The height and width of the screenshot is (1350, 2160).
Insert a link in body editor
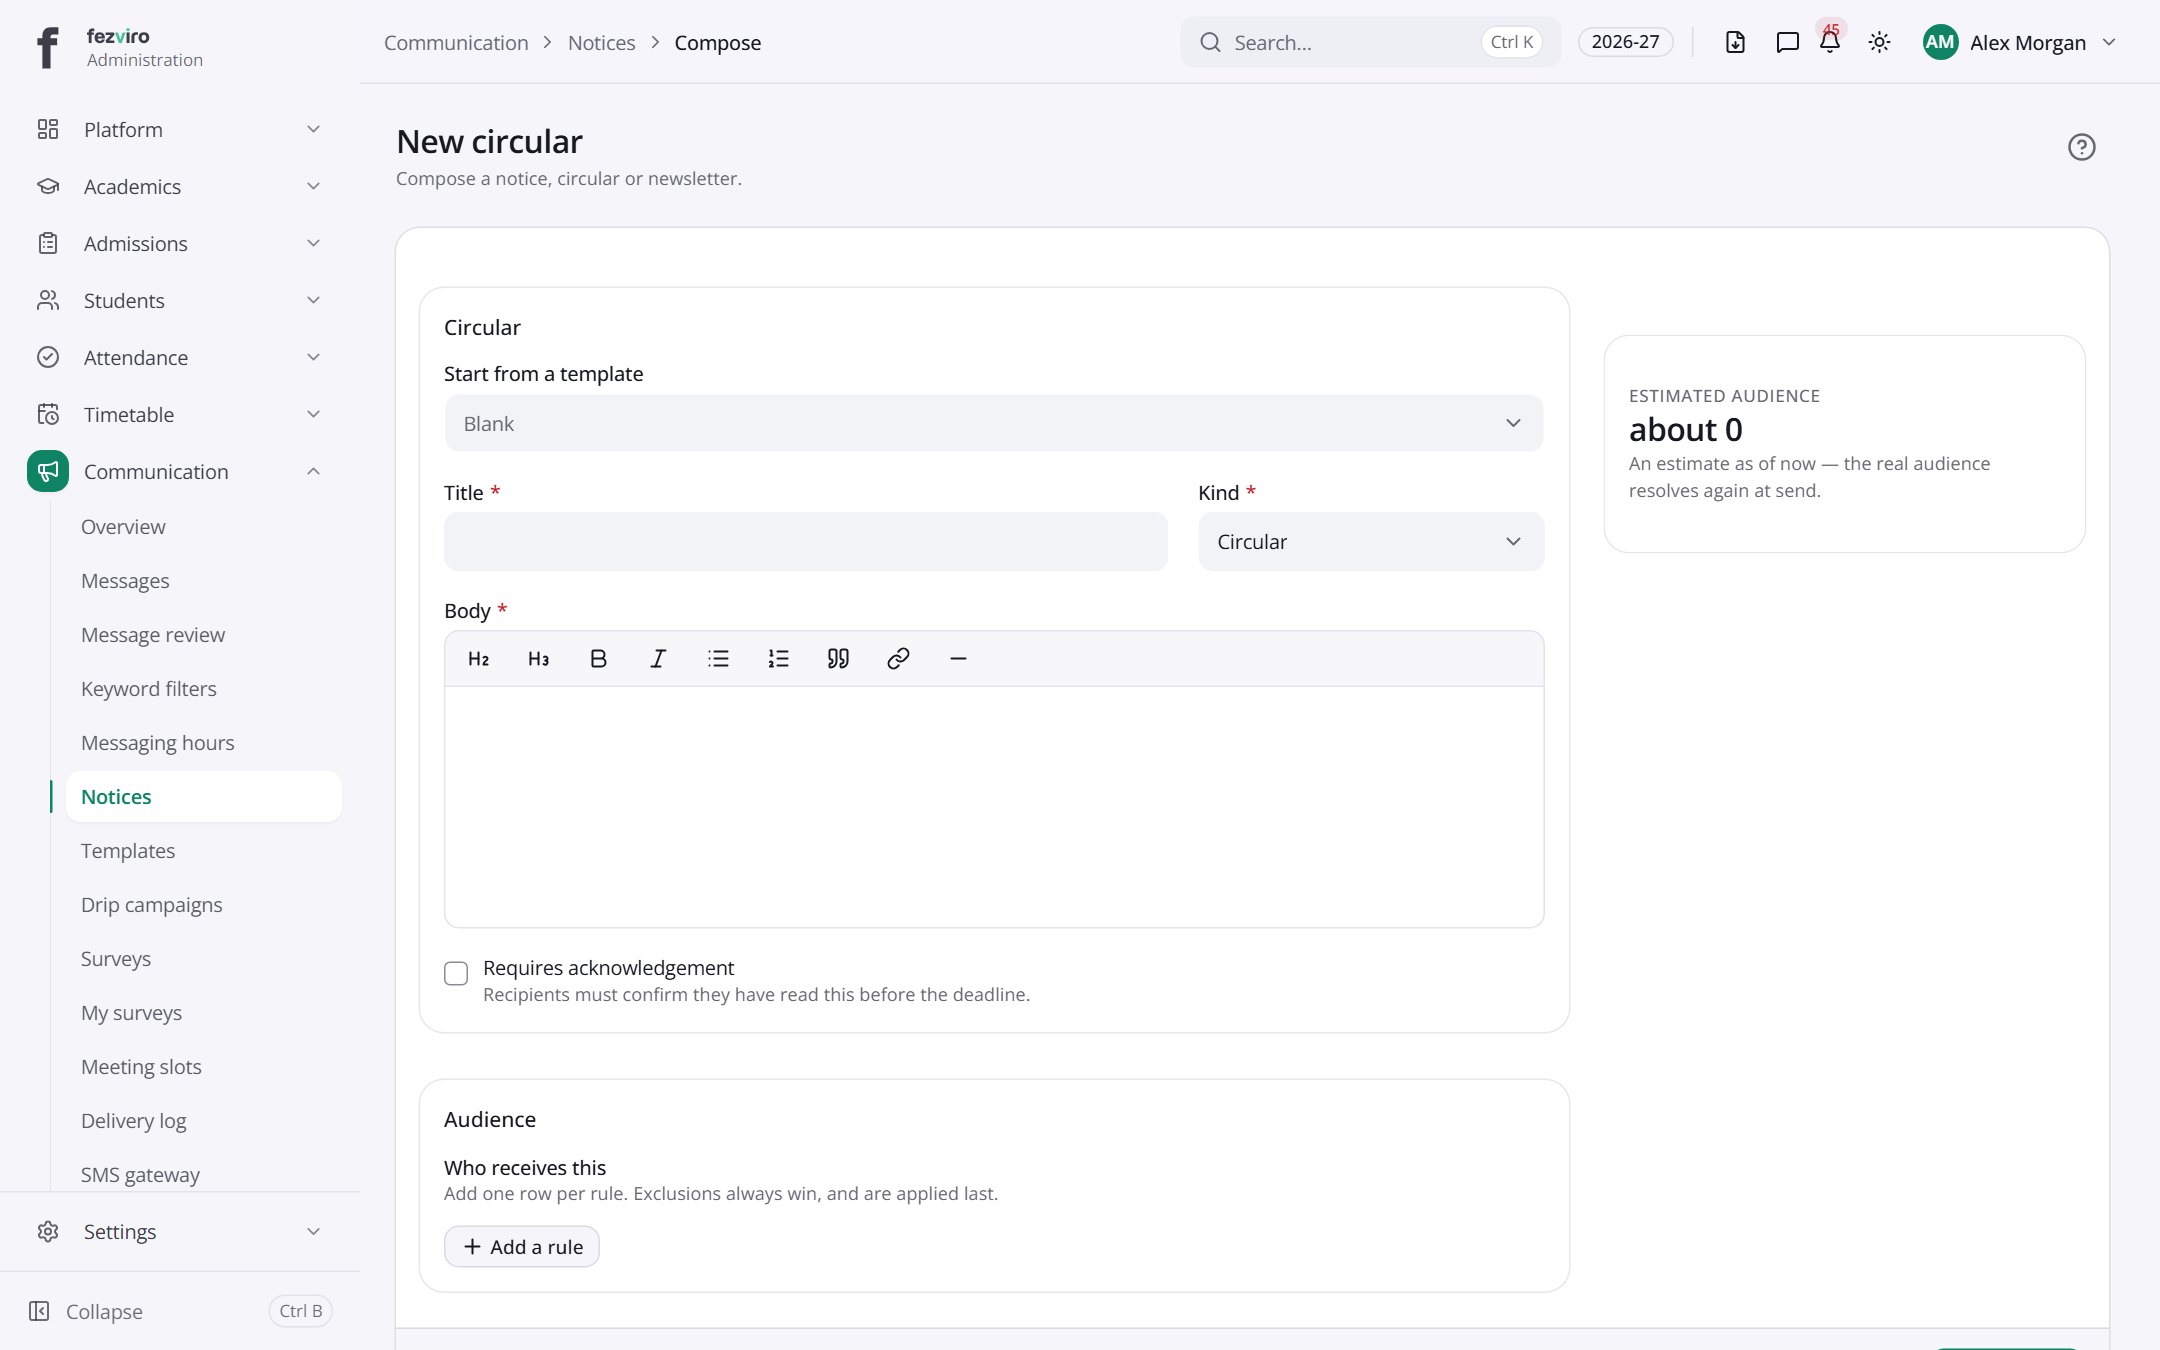[x=898, y=659]
